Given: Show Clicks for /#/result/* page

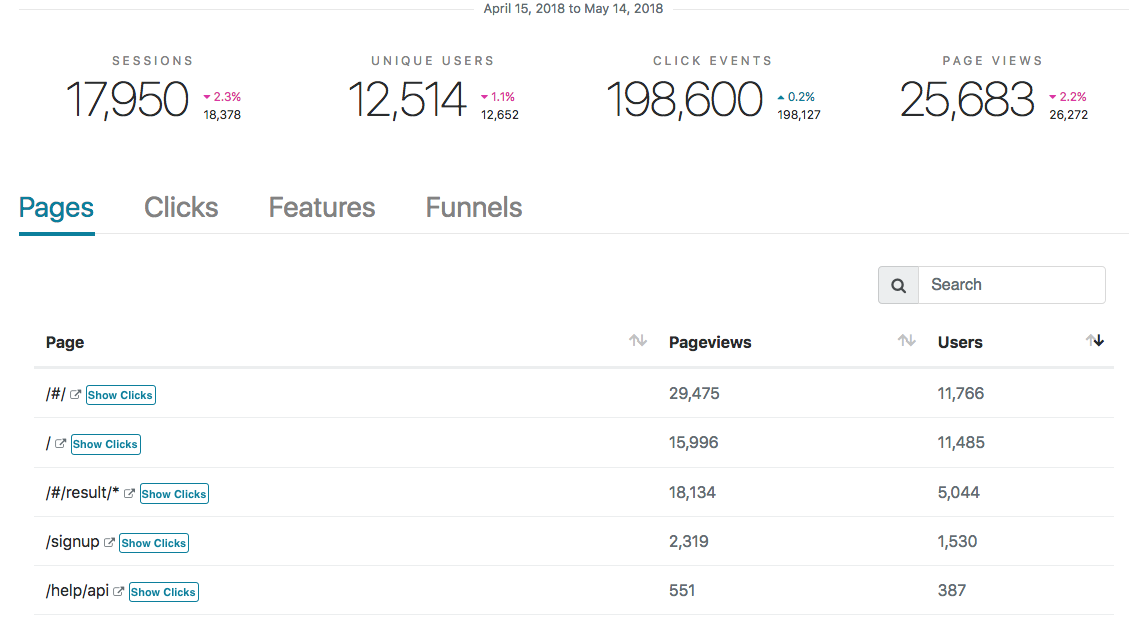Looking at the screenshot, I should point(174,494).
